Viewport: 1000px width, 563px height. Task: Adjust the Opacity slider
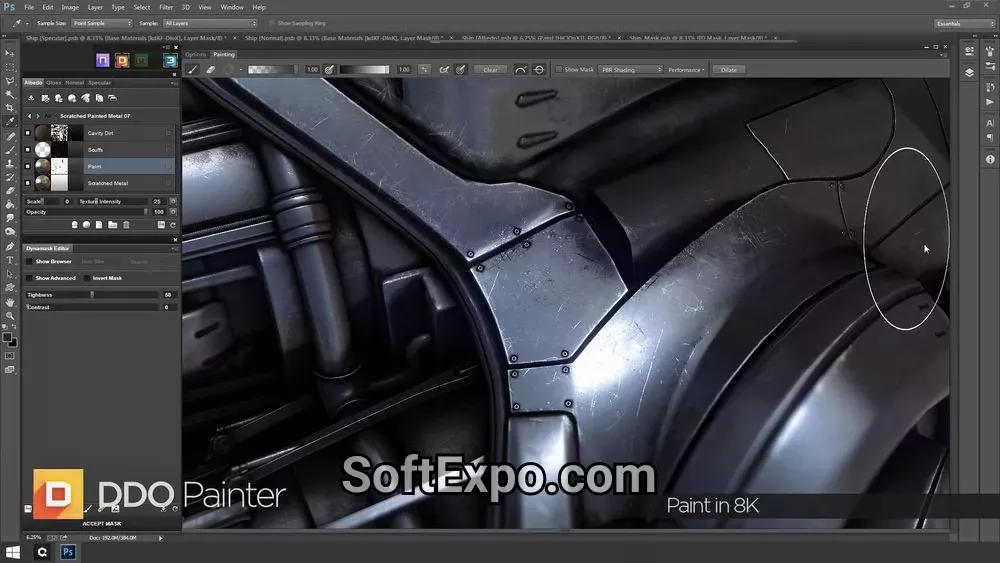(86, 212)
